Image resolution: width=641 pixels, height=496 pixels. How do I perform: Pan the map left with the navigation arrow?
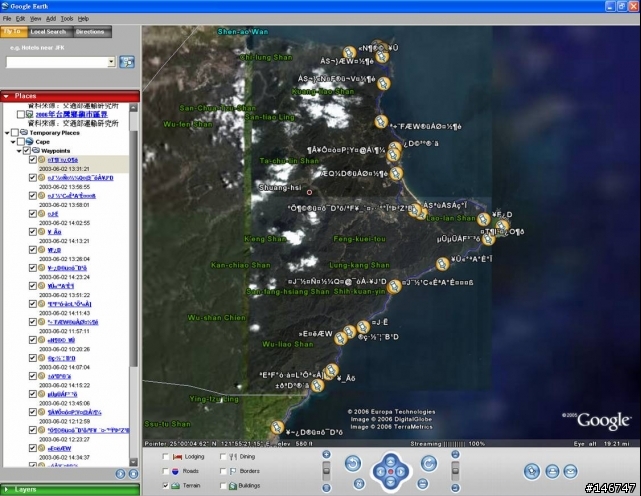pyautogui.click(x=380, y=472)
